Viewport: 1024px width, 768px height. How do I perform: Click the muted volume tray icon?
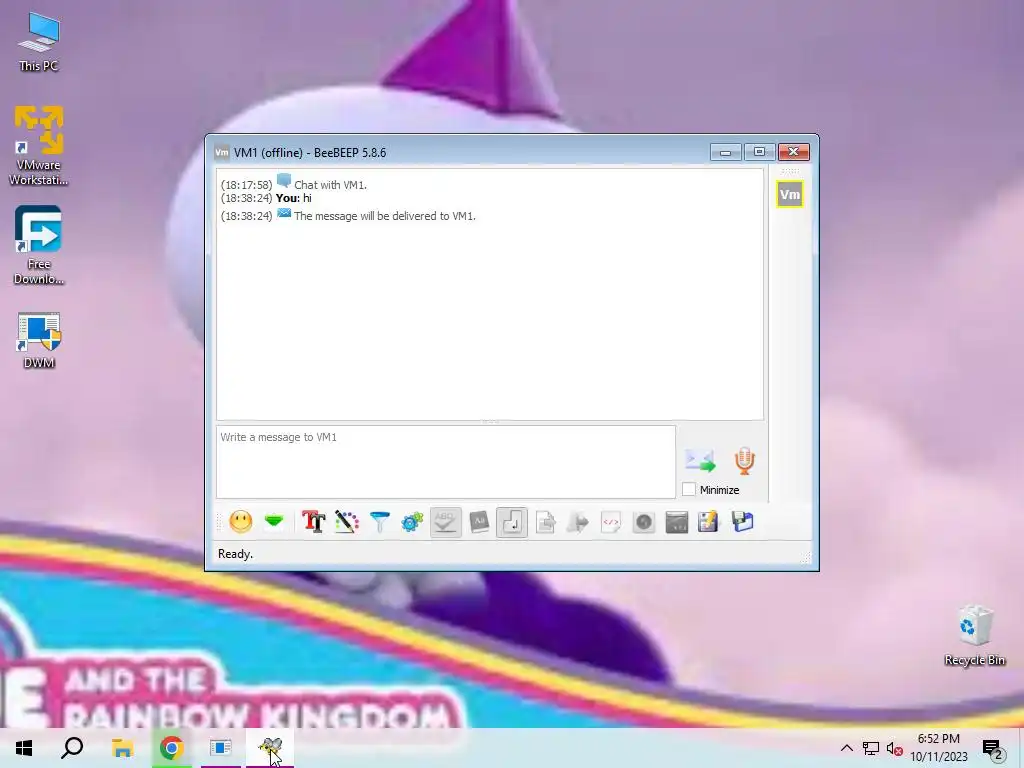(x=895, y=748)
